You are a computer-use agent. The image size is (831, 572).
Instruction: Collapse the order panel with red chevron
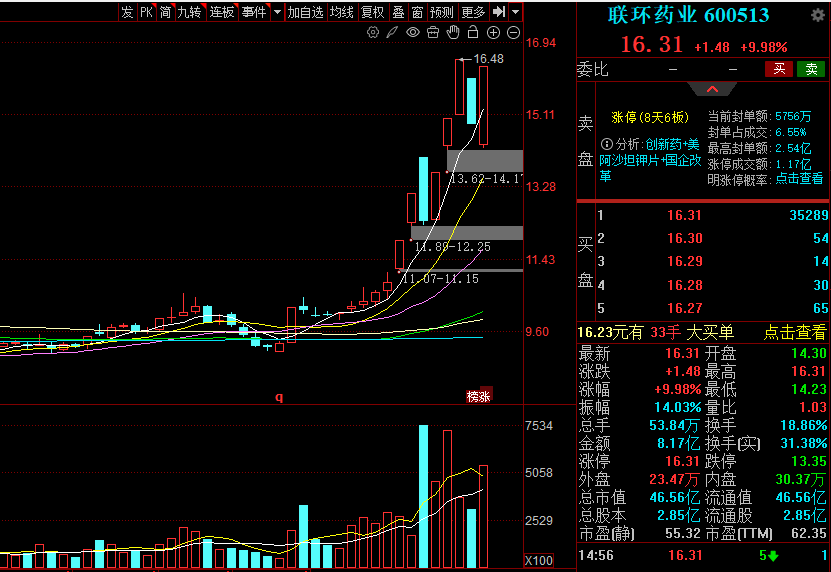[x=712, y=89]
